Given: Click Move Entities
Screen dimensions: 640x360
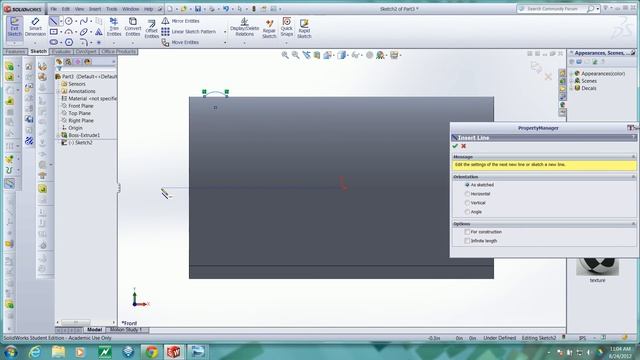Looking at the screenshot, I should point(180,42).
